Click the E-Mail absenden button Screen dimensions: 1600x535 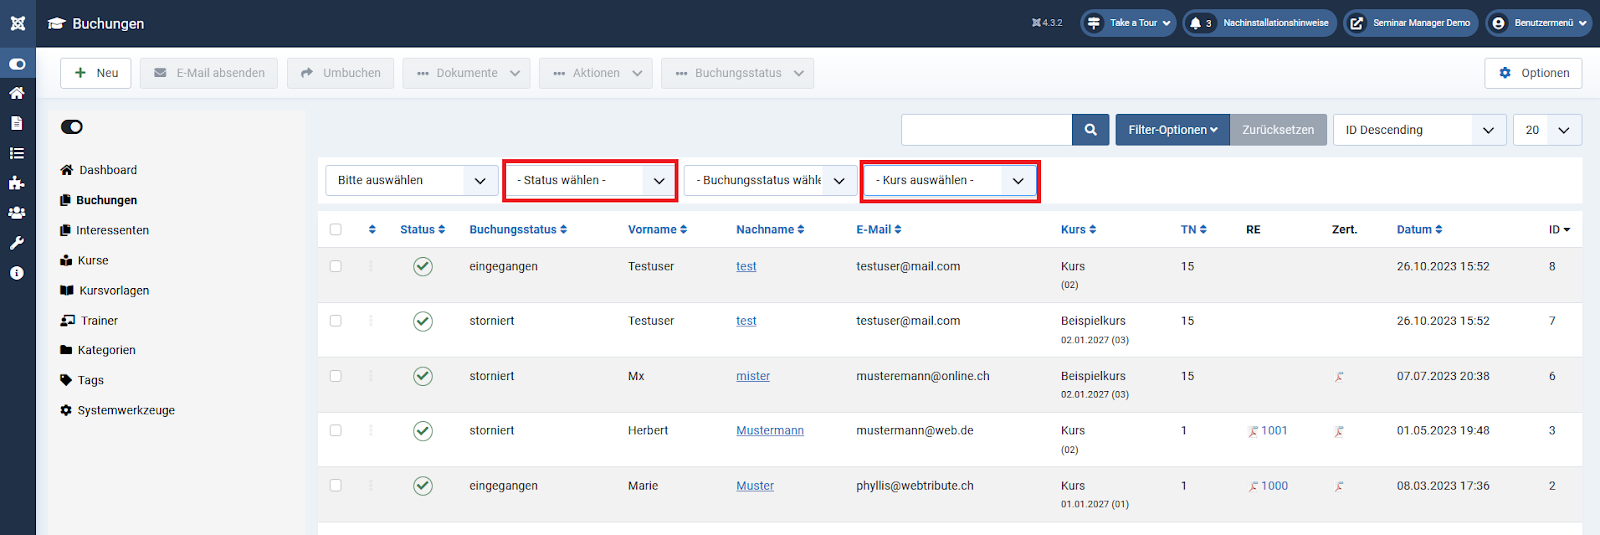(x=209, y=73)
